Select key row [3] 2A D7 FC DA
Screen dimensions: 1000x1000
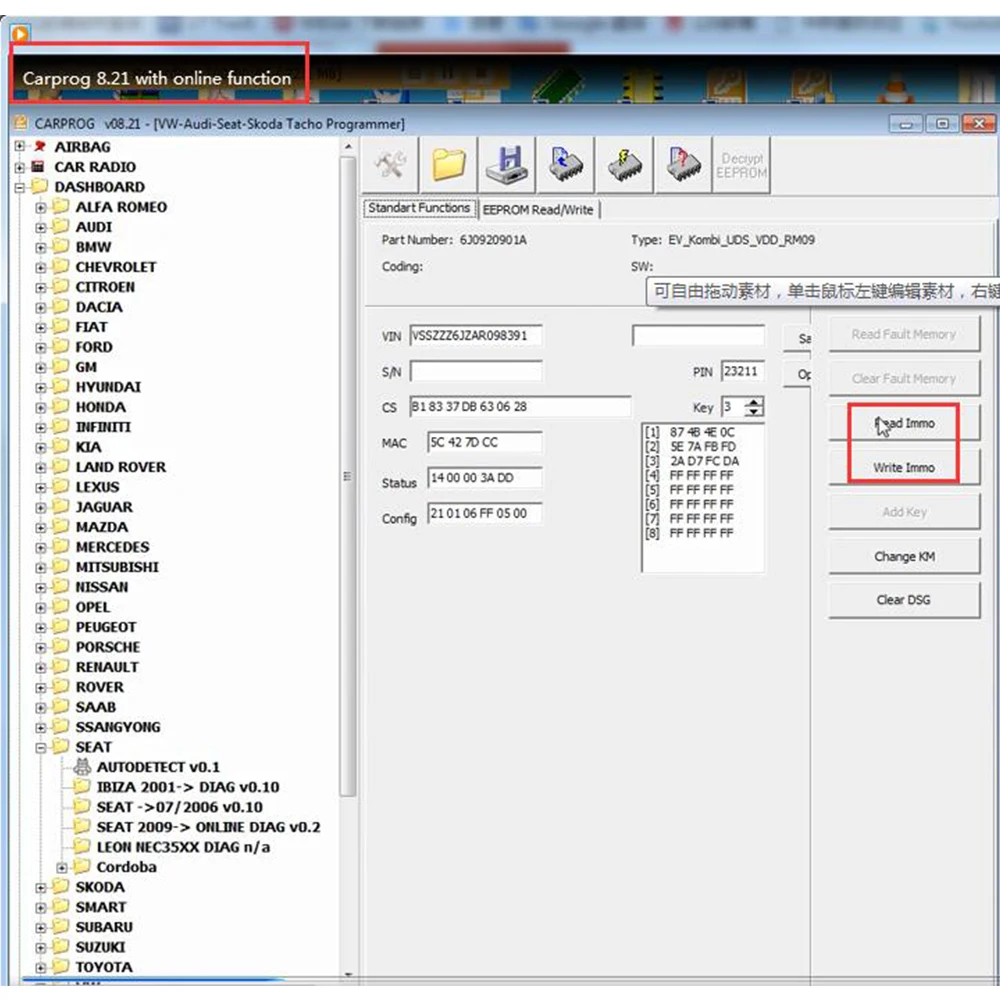692,461
